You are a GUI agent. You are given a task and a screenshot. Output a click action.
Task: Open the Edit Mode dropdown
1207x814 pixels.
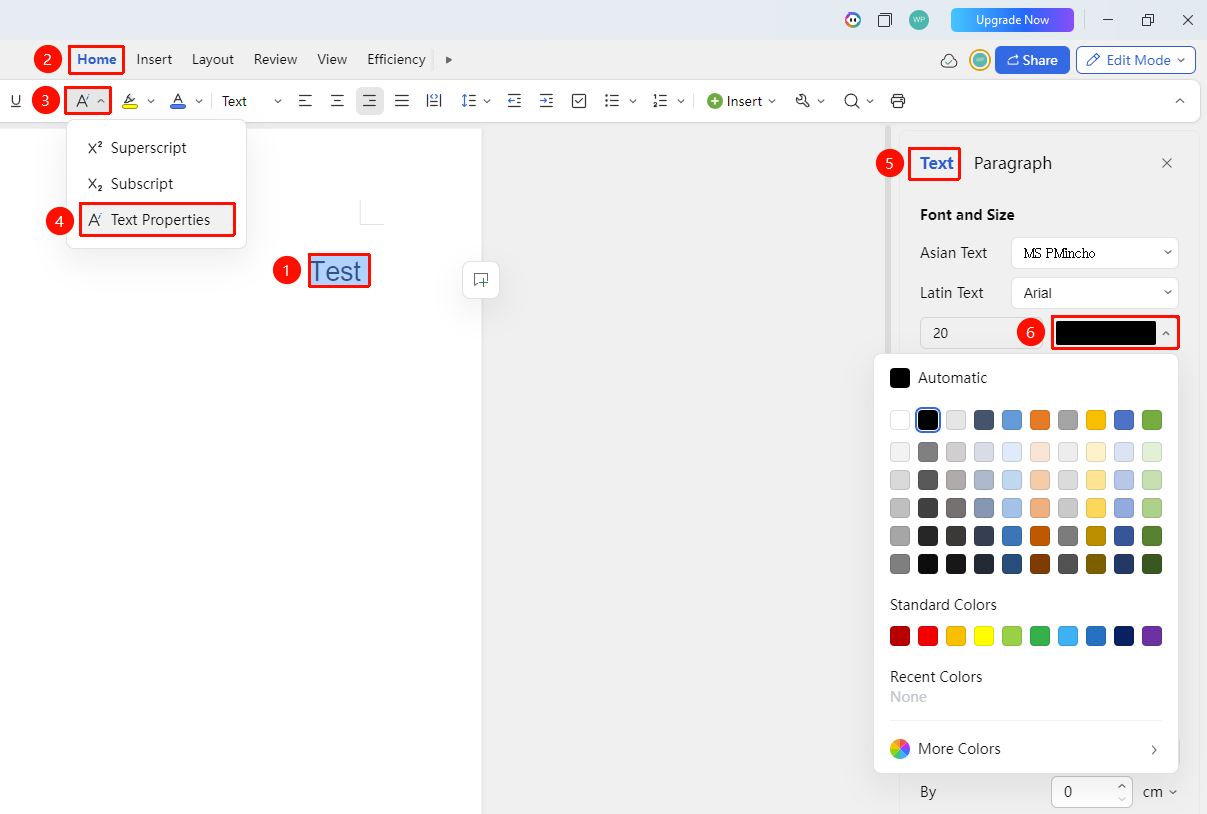click(1136, 60)
